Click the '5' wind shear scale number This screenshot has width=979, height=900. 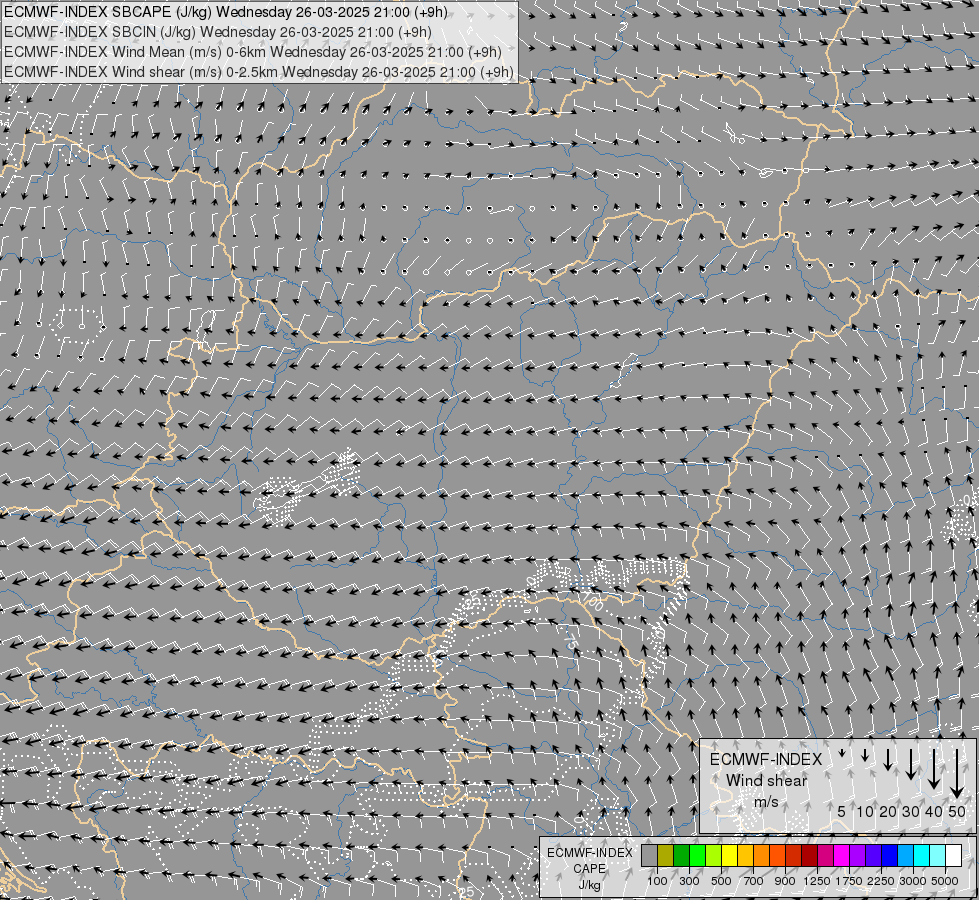[842, 811]
